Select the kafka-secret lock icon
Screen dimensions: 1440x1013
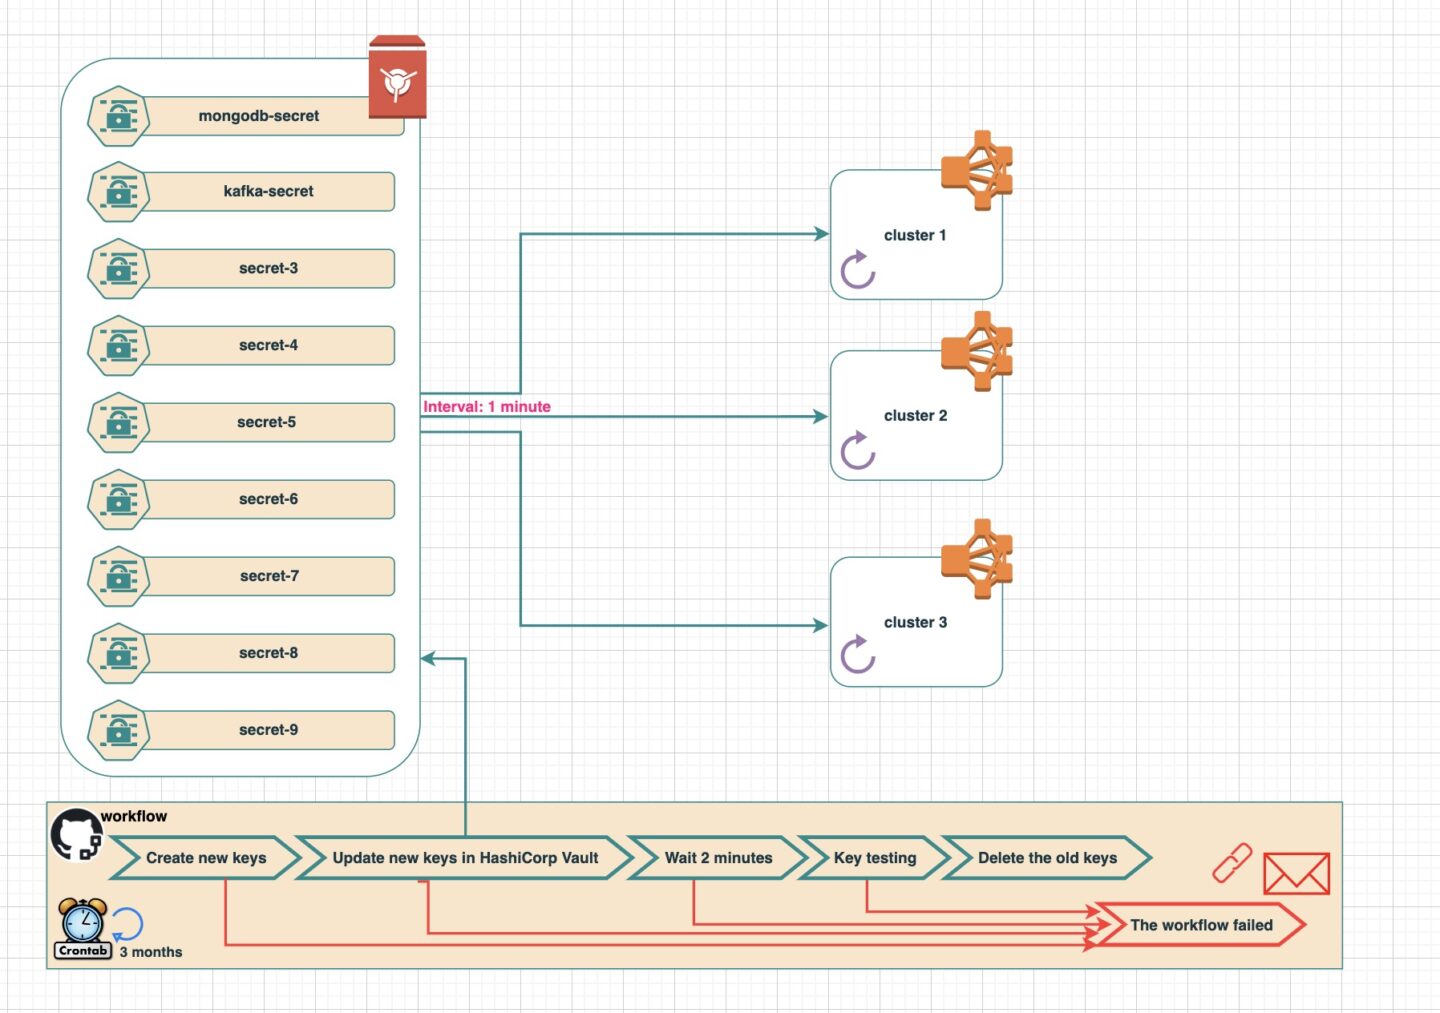[x=119, y=192]
